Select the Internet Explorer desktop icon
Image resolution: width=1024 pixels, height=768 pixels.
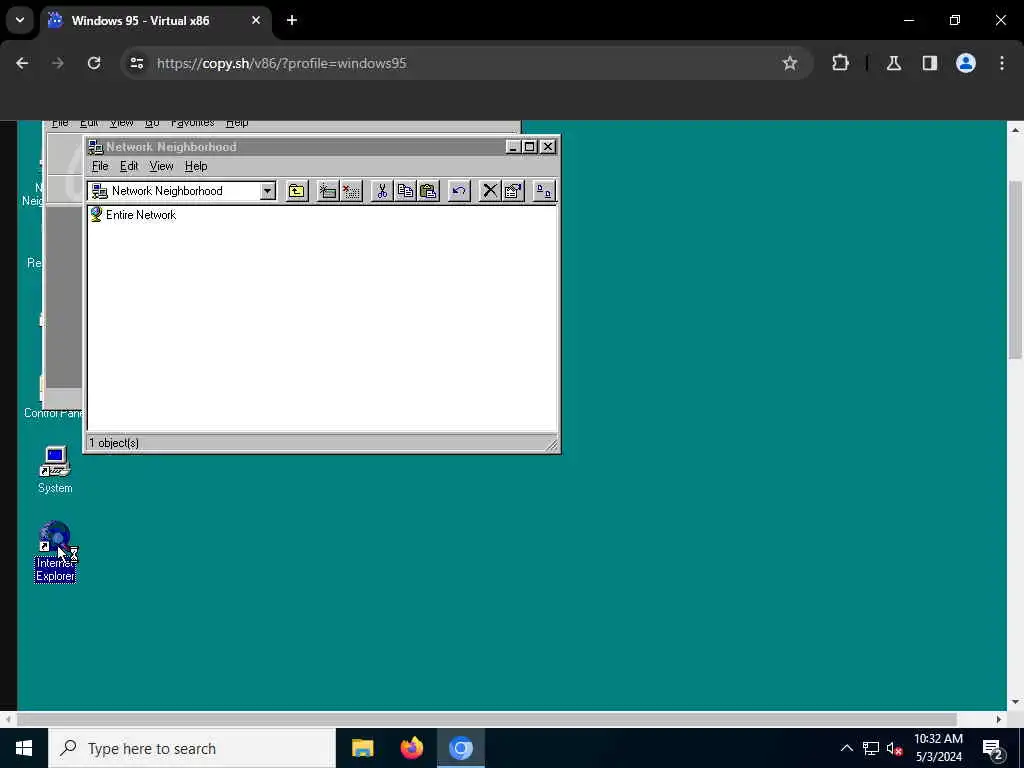[x=55, y=552]
